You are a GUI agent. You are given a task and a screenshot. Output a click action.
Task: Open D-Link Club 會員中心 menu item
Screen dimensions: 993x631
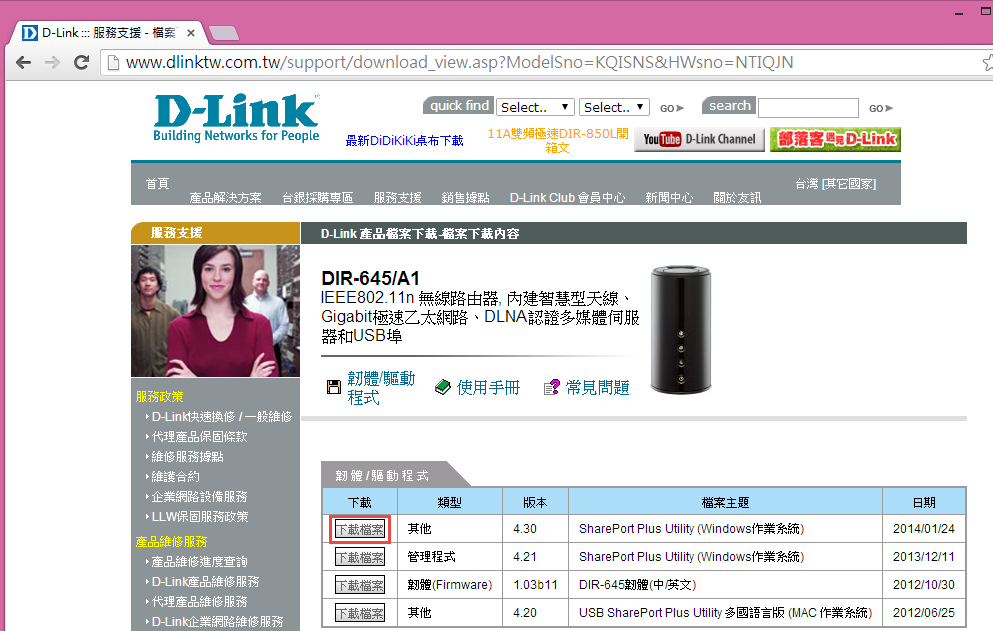(x=567, y=198)
